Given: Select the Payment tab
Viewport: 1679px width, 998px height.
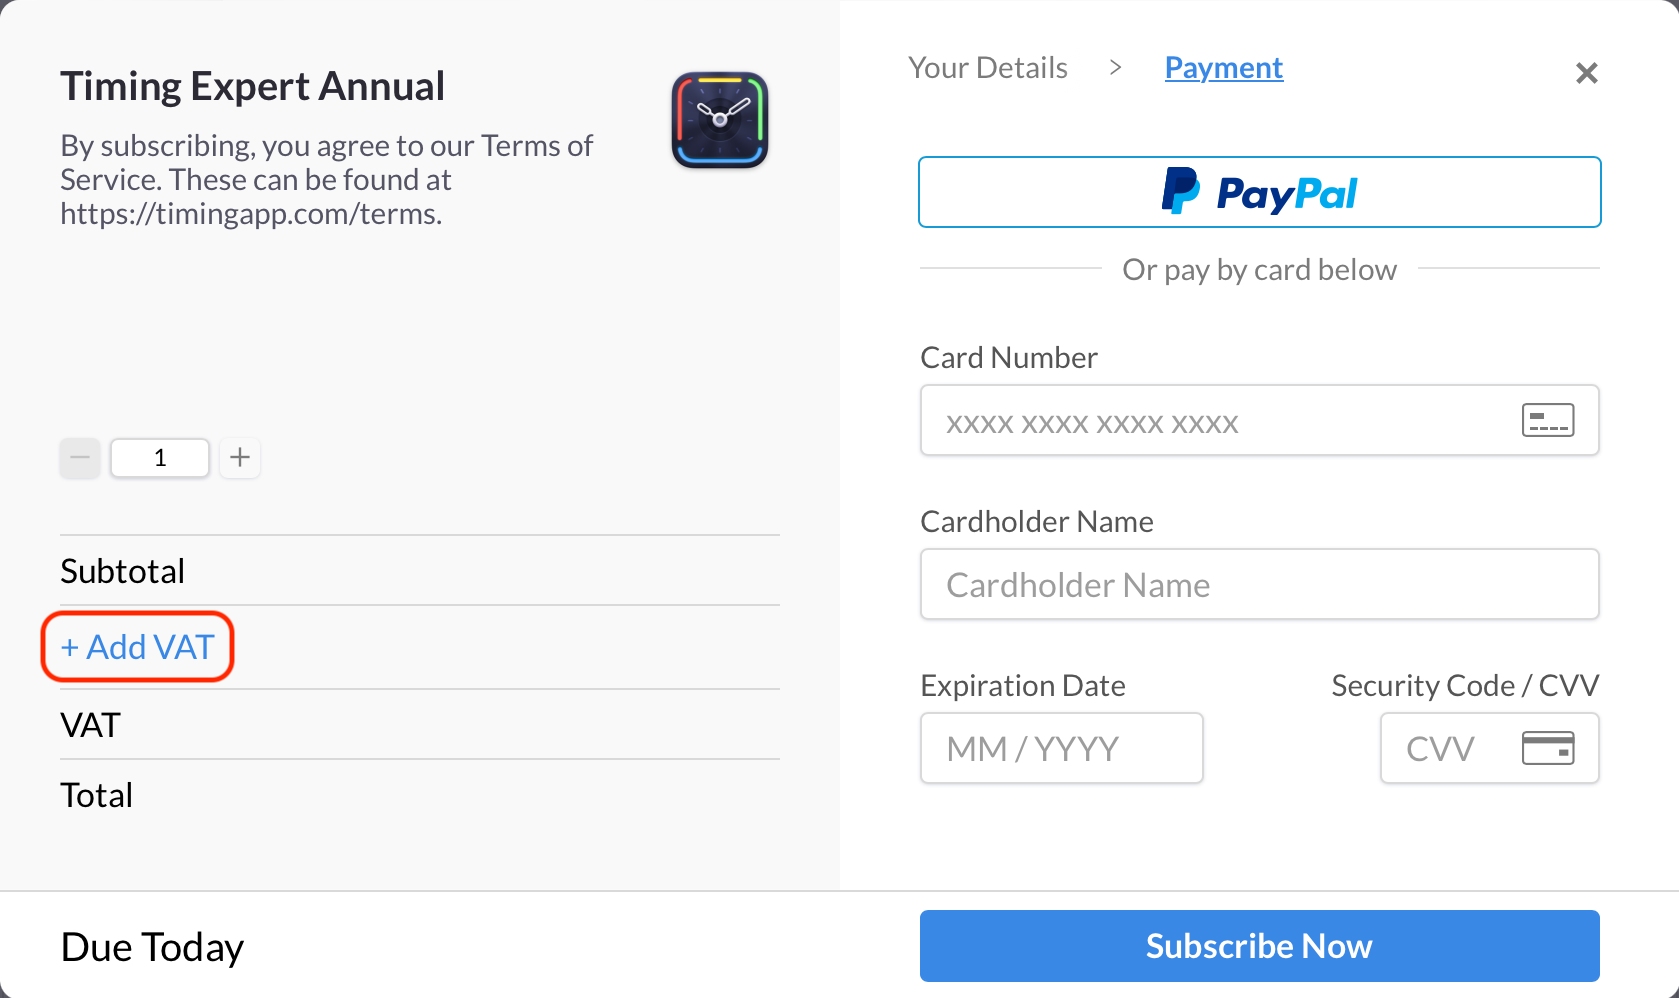Looking at the screenshot, I should [1223, 67].
